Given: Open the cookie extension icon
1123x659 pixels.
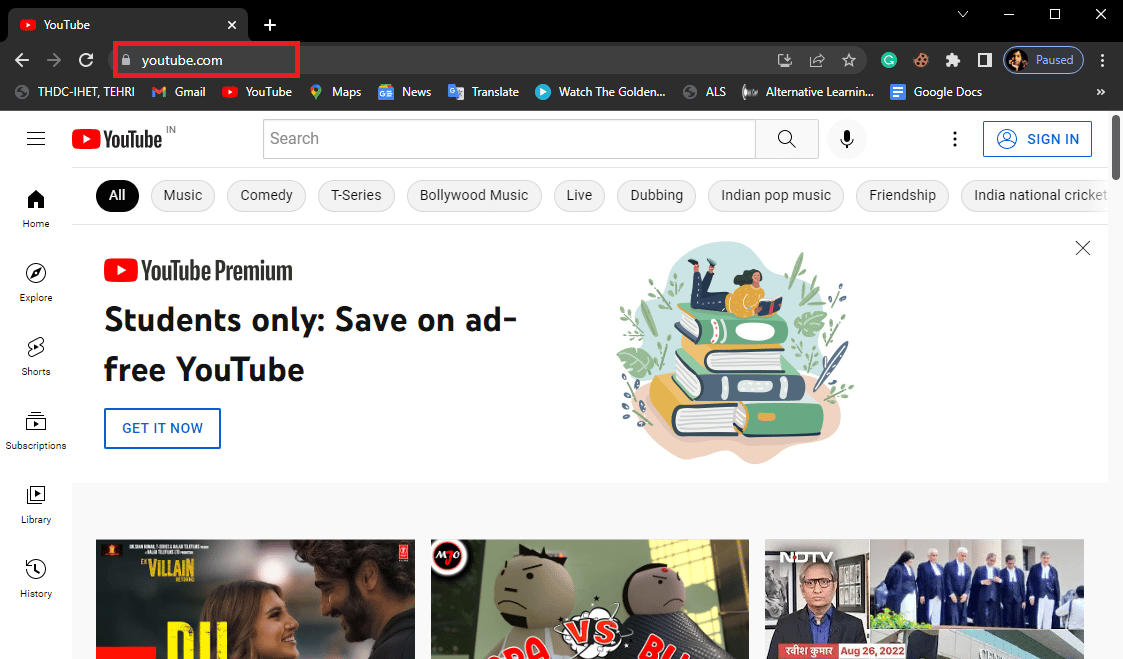Looking at the screenshot, I should point(921,60).
